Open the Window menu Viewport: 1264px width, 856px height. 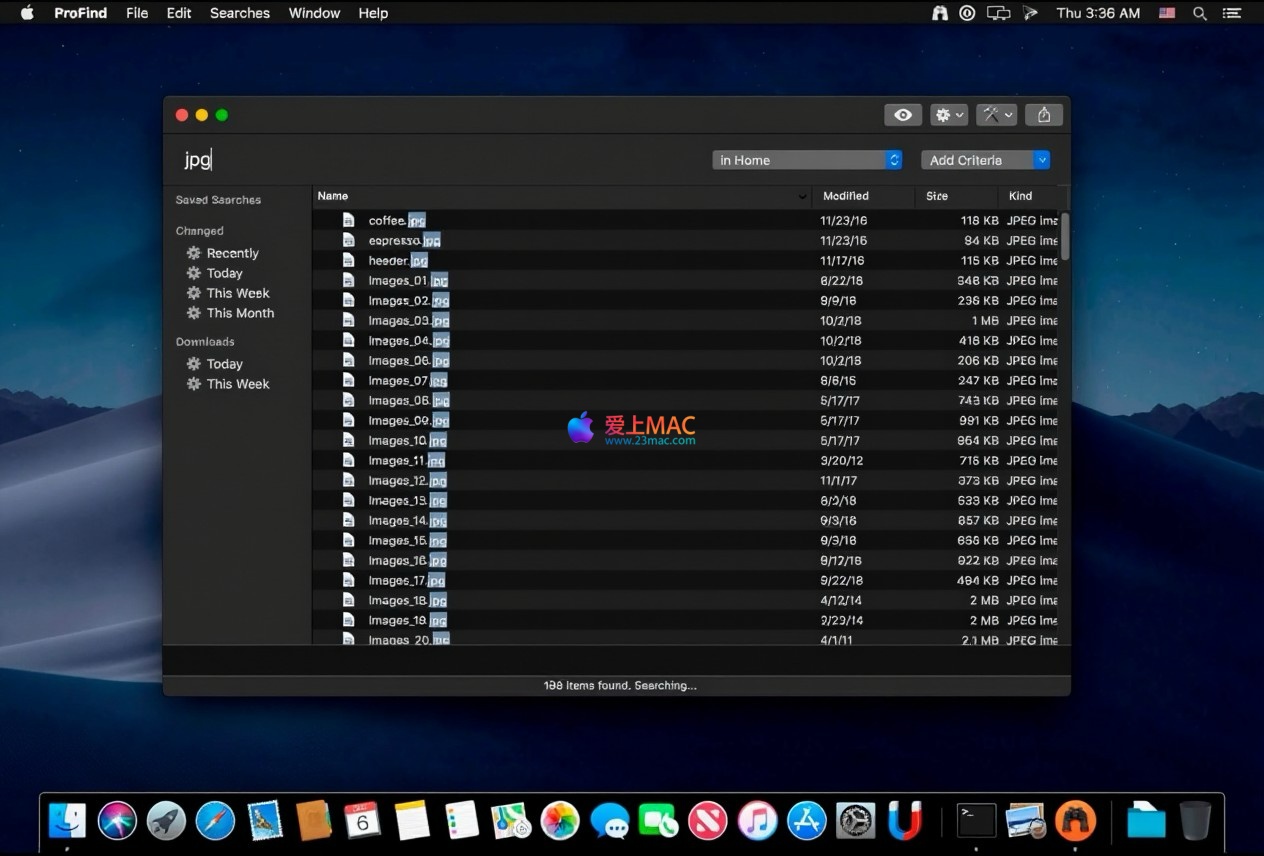314,13
